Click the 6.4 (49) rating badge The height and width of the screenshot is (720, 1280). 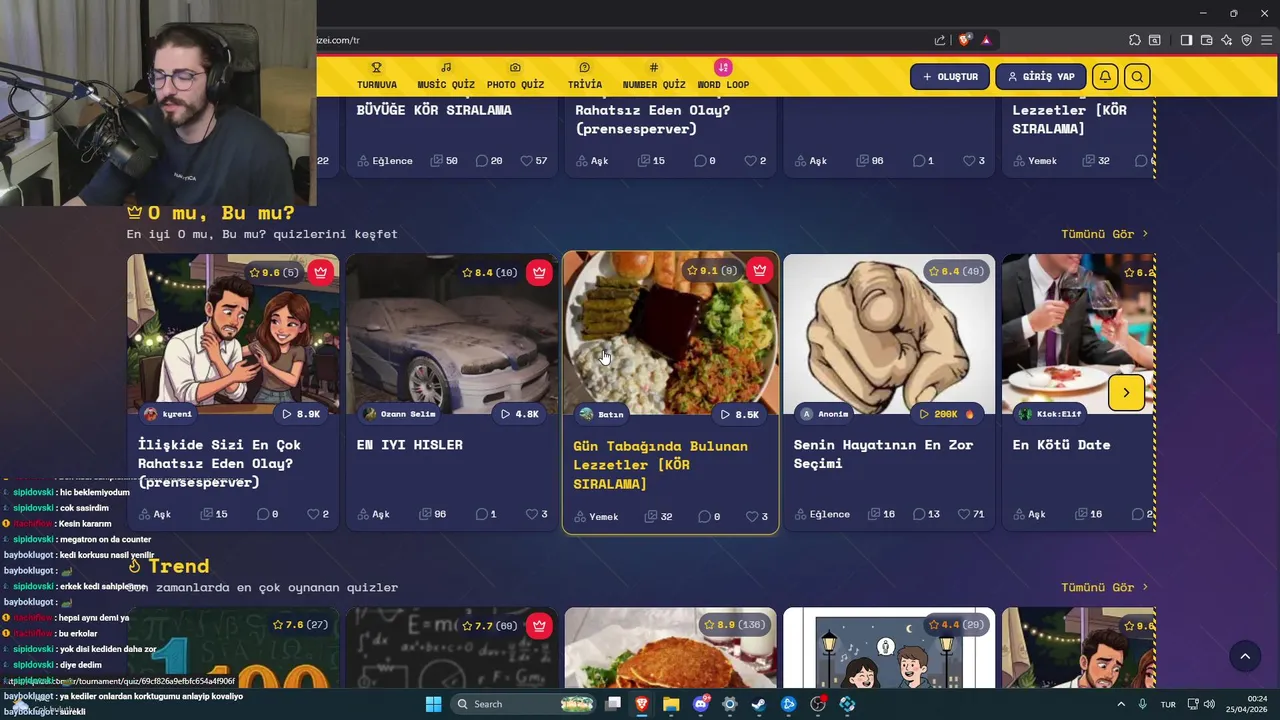coord(956,271)
